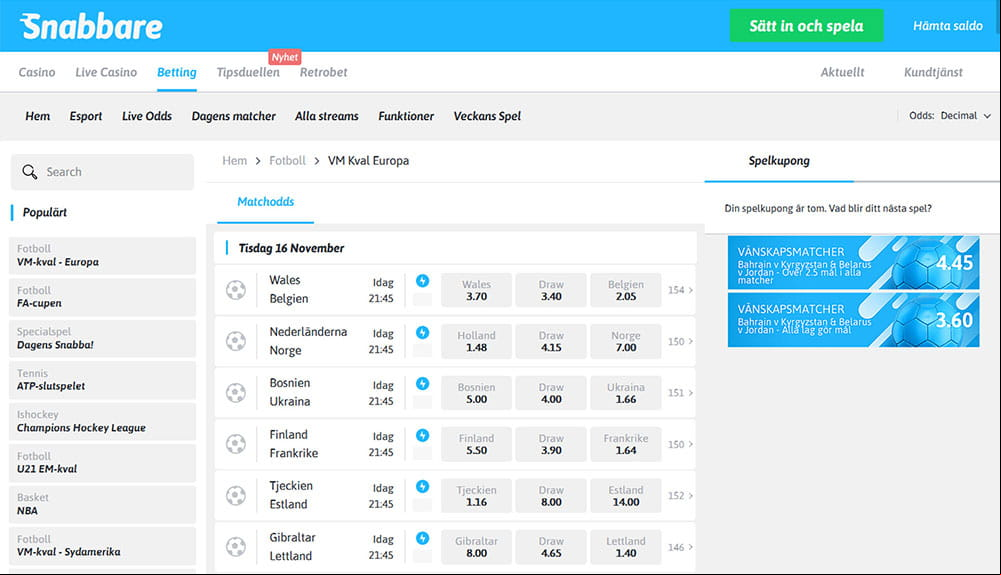Bet on Belgien at 2.05
The height and width of the screenshot is (575, 1001).
pos(626,290)
